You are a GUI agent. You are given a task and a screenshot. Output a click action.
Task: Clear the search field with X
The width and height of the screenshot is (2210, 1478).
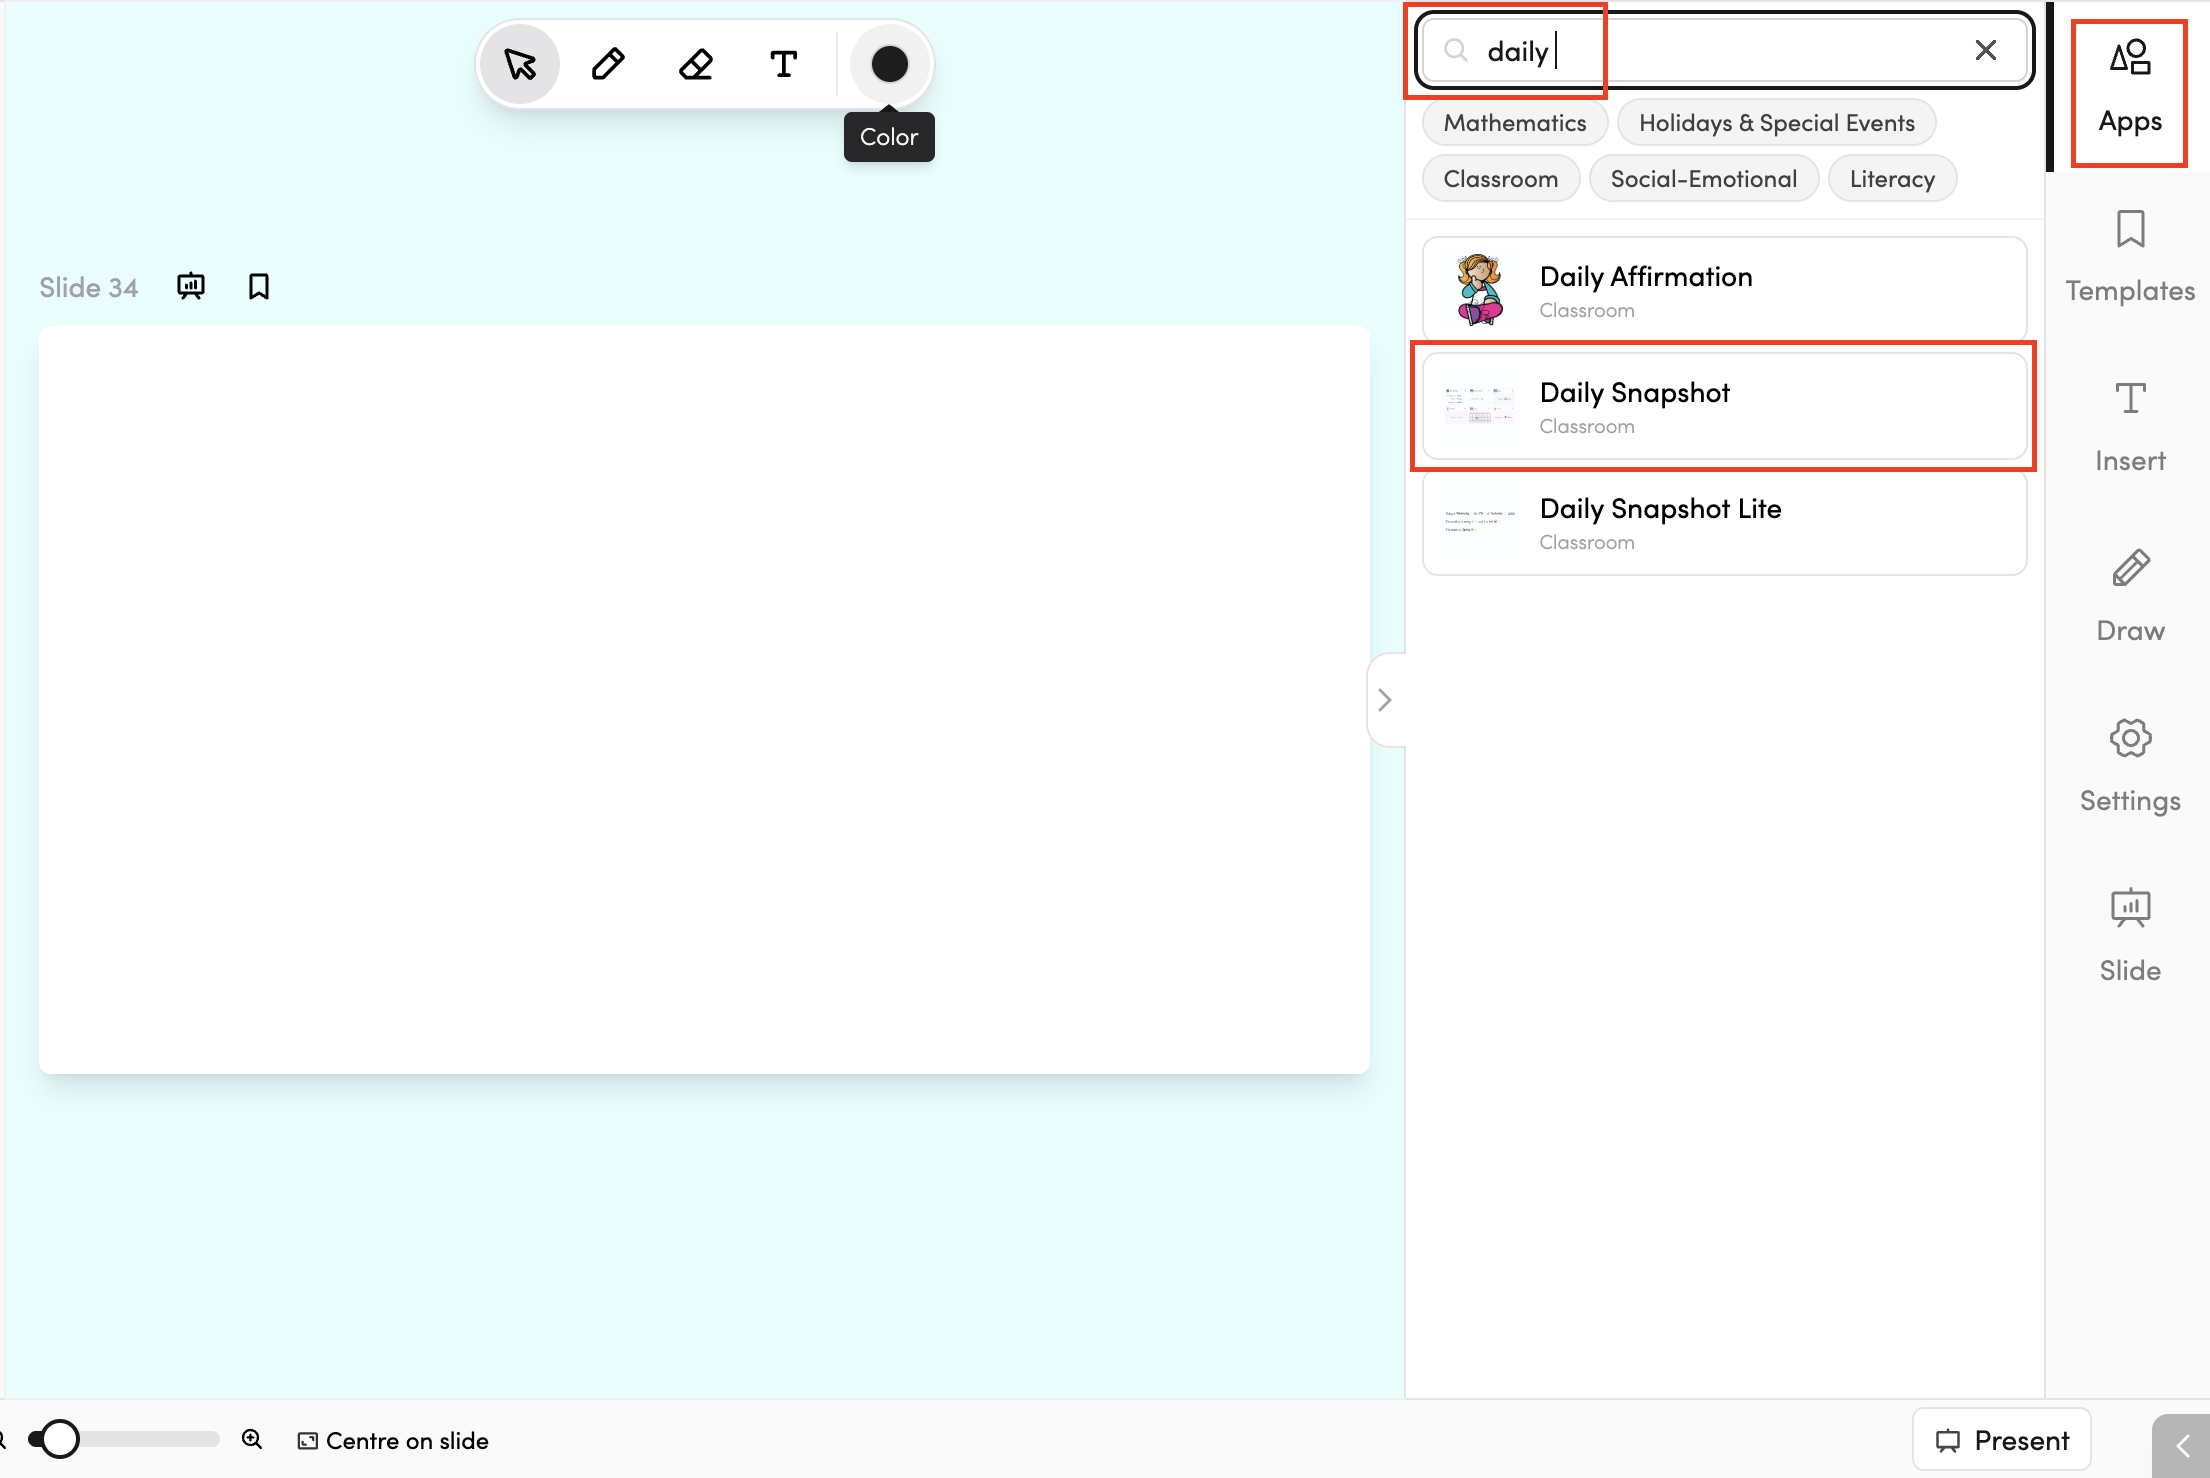coord(1986,50)
